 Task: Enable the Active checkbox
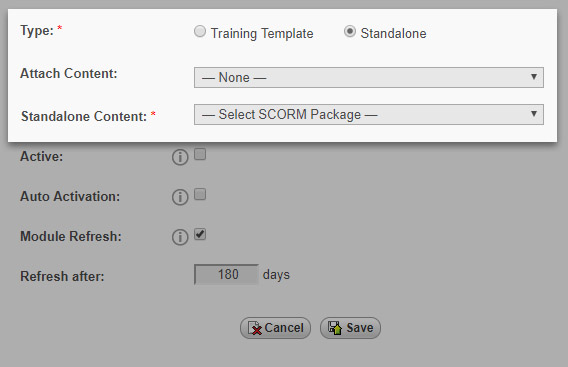[200, 154]
